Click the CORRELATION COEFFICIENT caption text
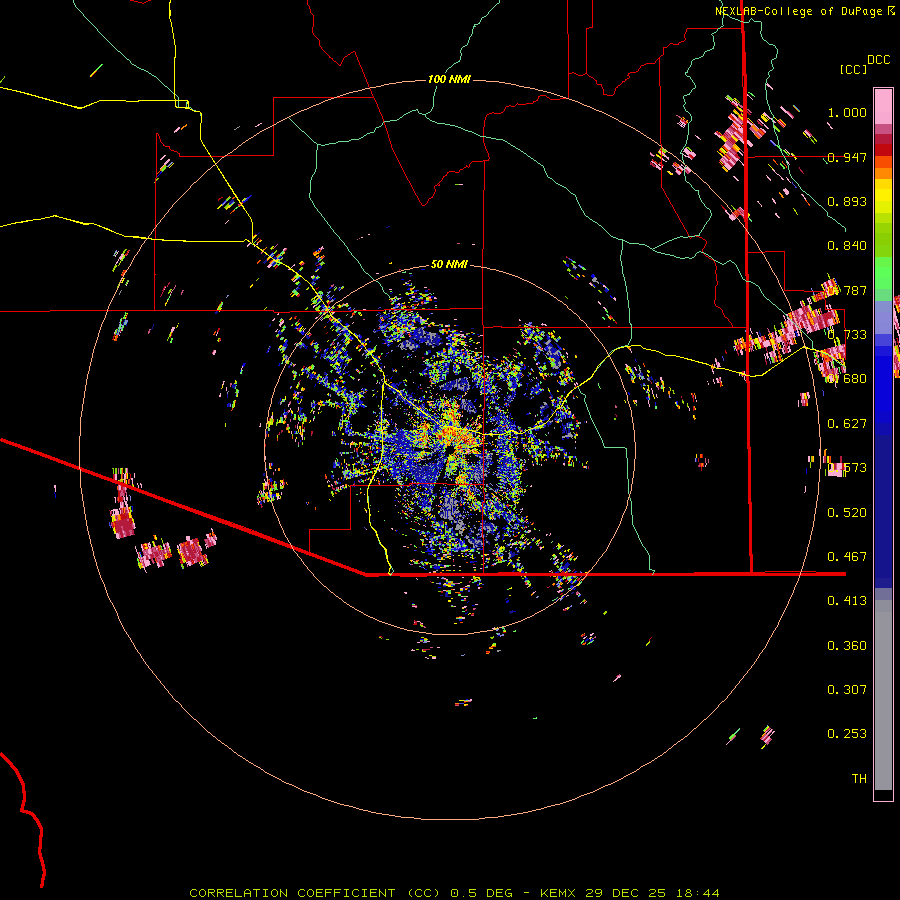 (x=292, y=893)
